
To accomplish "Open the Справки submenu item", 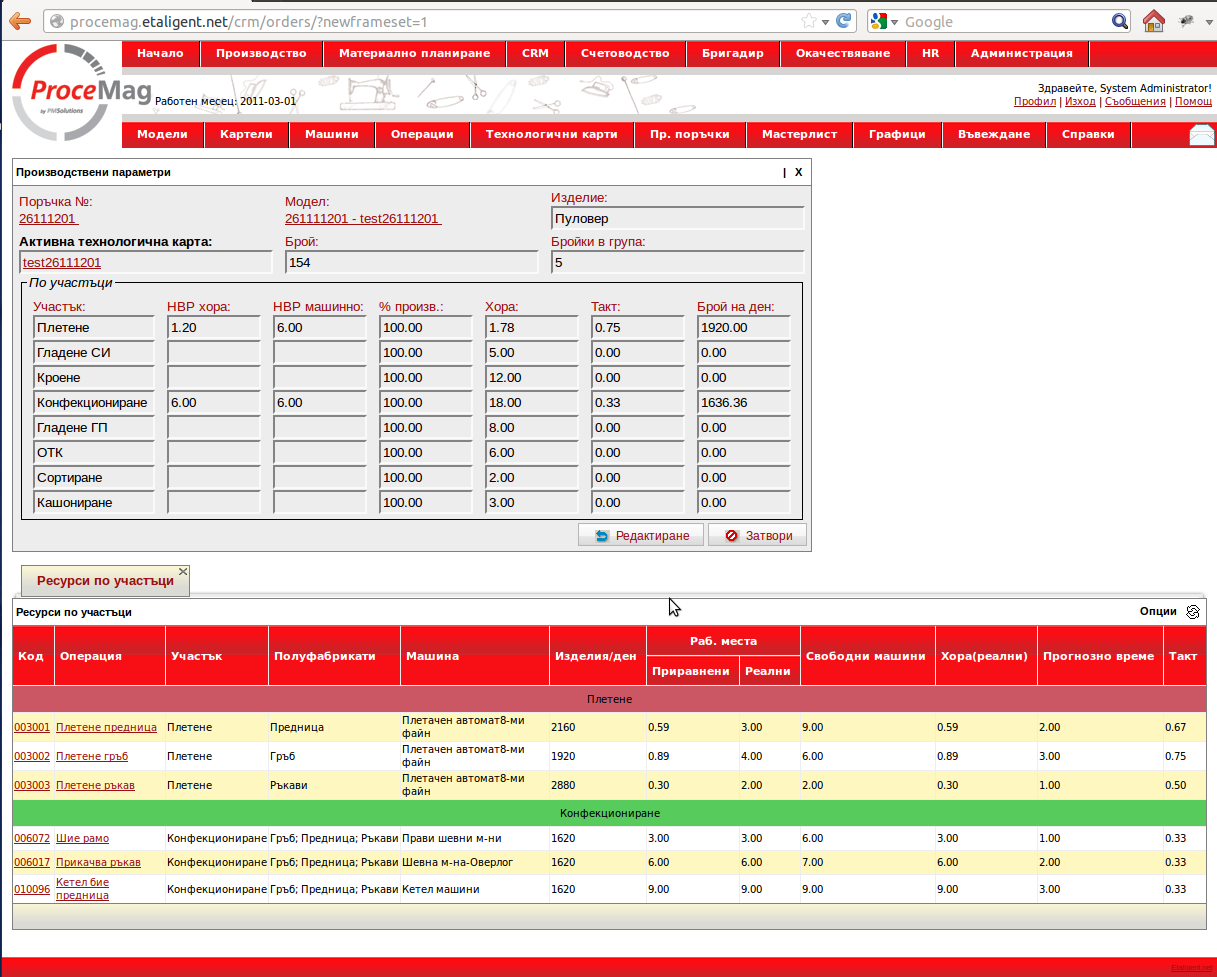I will pos(1088,134).
